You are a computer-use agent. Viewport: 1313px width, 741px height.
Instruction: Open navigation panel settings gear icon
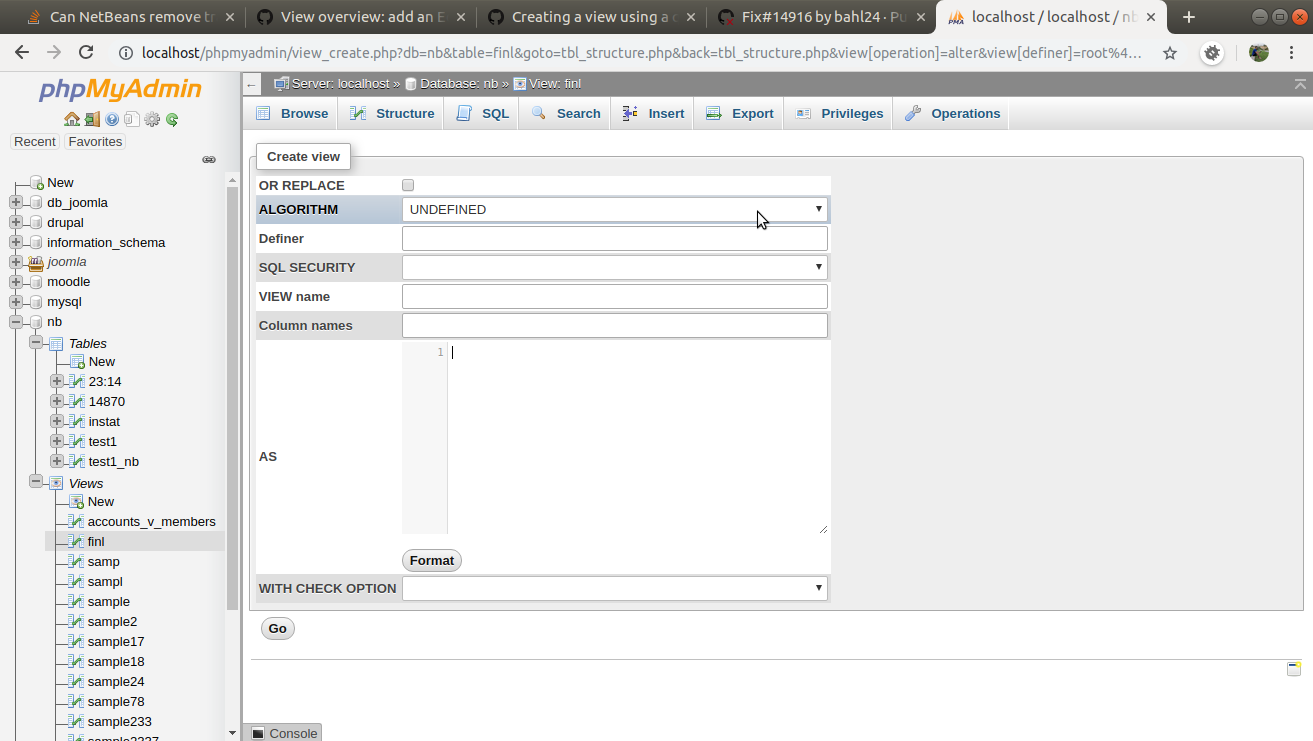point(152,120)
